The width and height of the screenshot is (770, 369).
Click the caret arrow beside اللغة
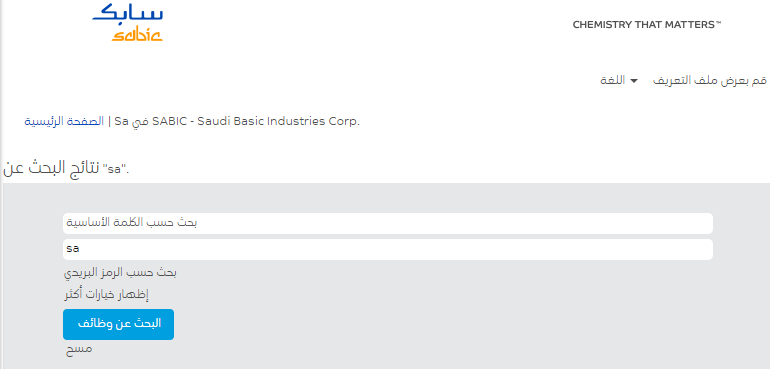633,81
